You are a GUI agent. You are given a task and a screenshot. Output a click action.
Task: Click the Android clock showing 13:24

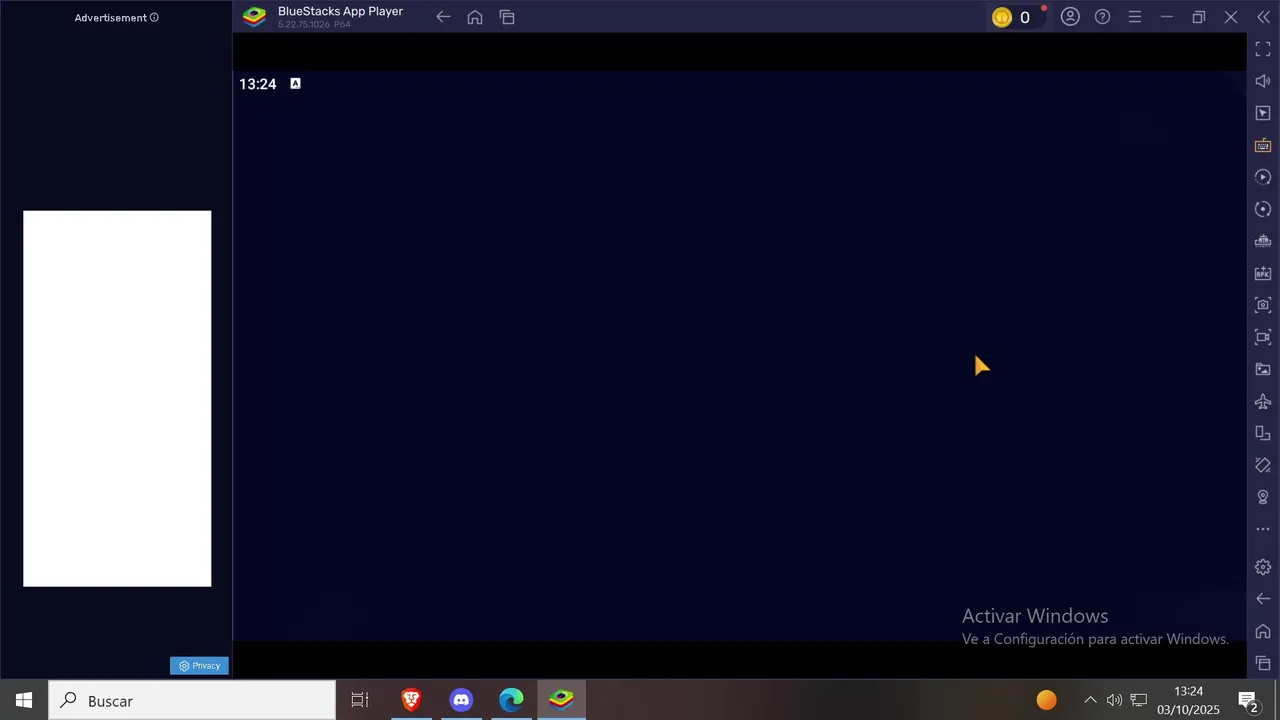click(x=257, y=84)
